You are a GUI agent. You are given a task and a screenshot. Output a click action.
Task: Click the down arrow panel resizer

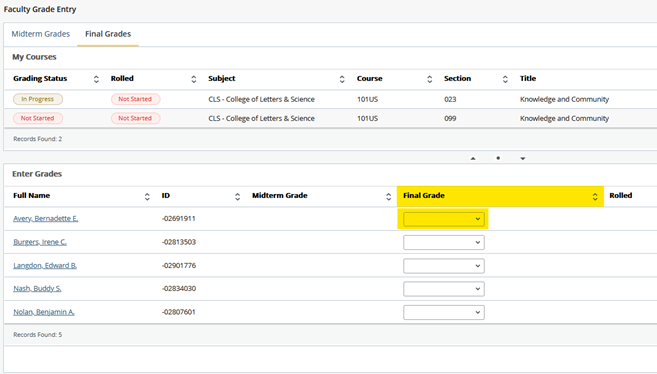523,158
